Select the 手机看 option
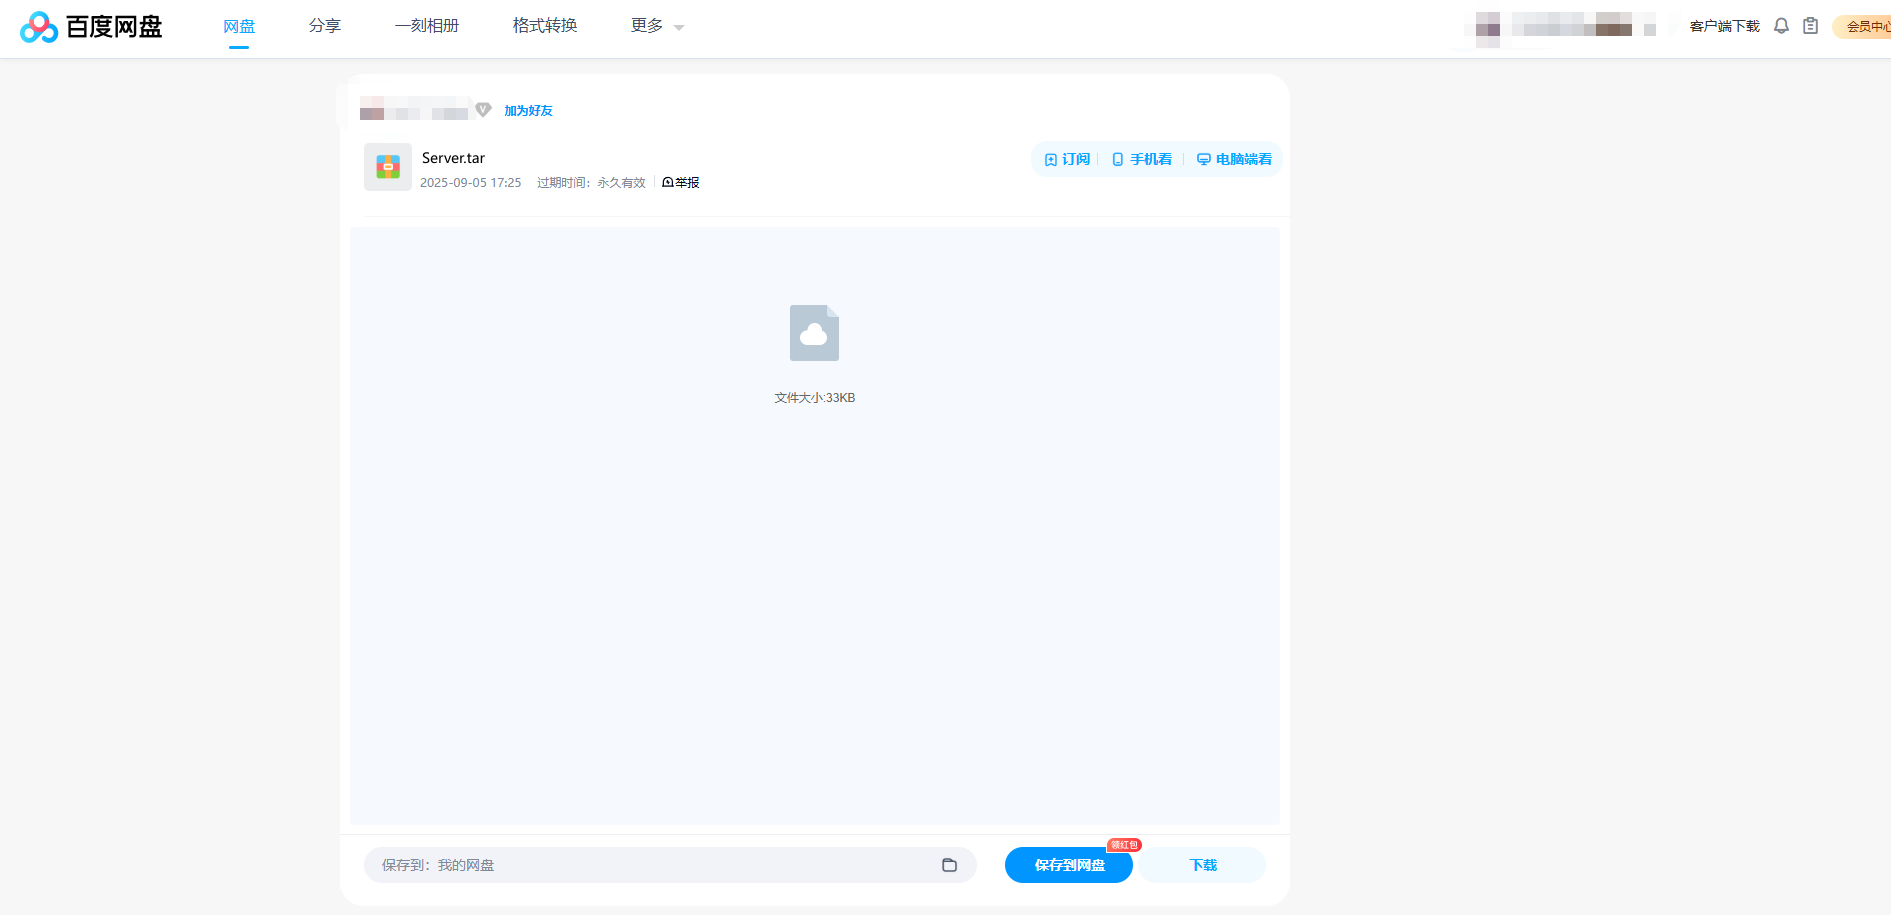 [1142, 160]
